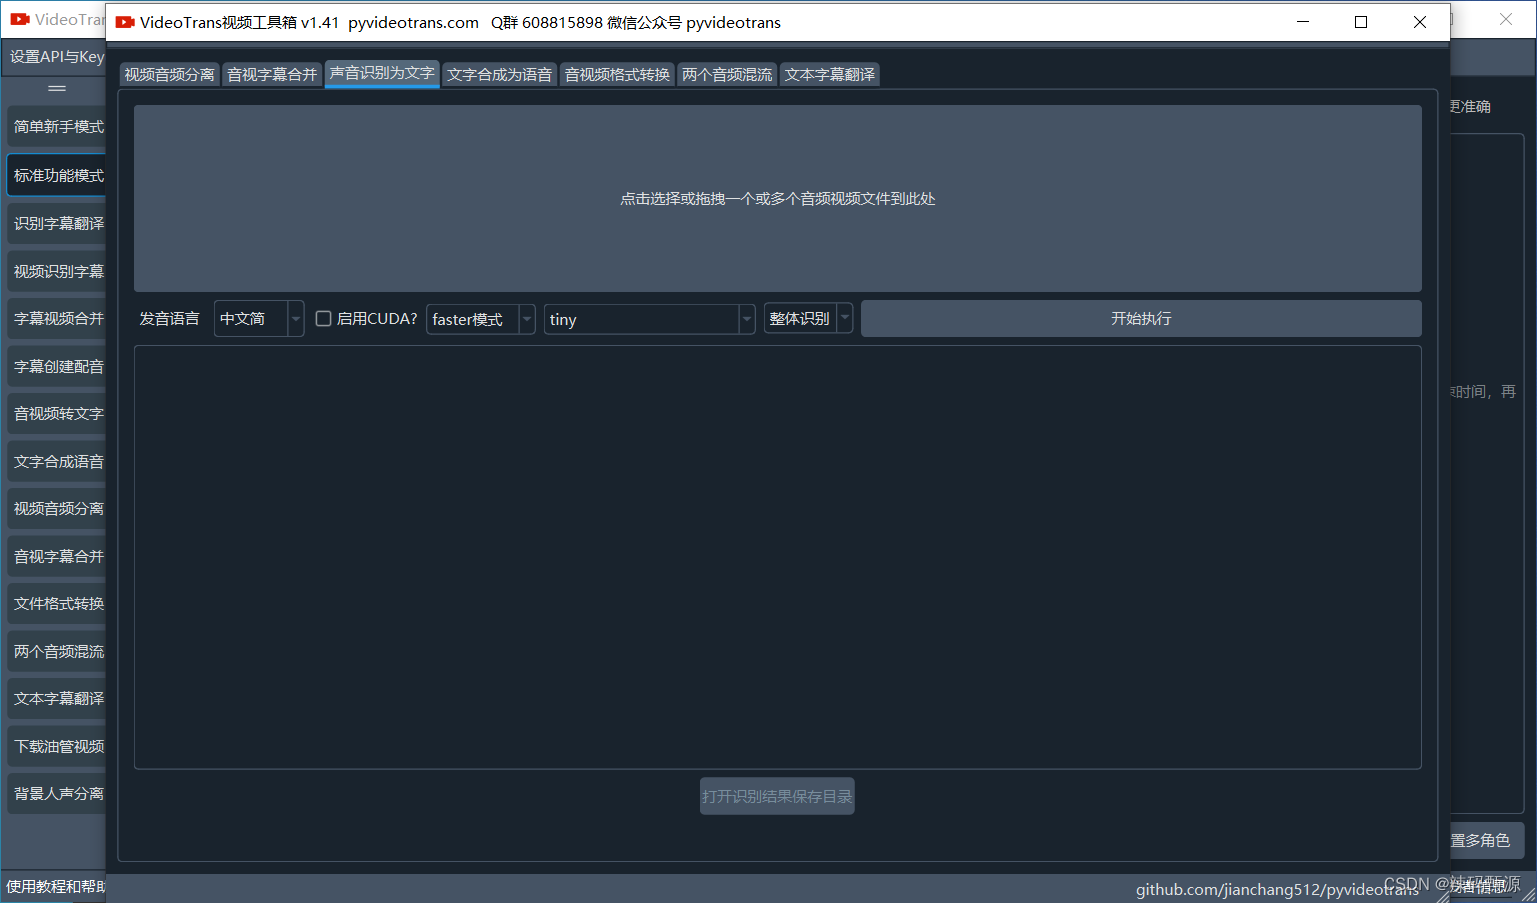Click the audio/video file drop area

(x=777, y=199)
